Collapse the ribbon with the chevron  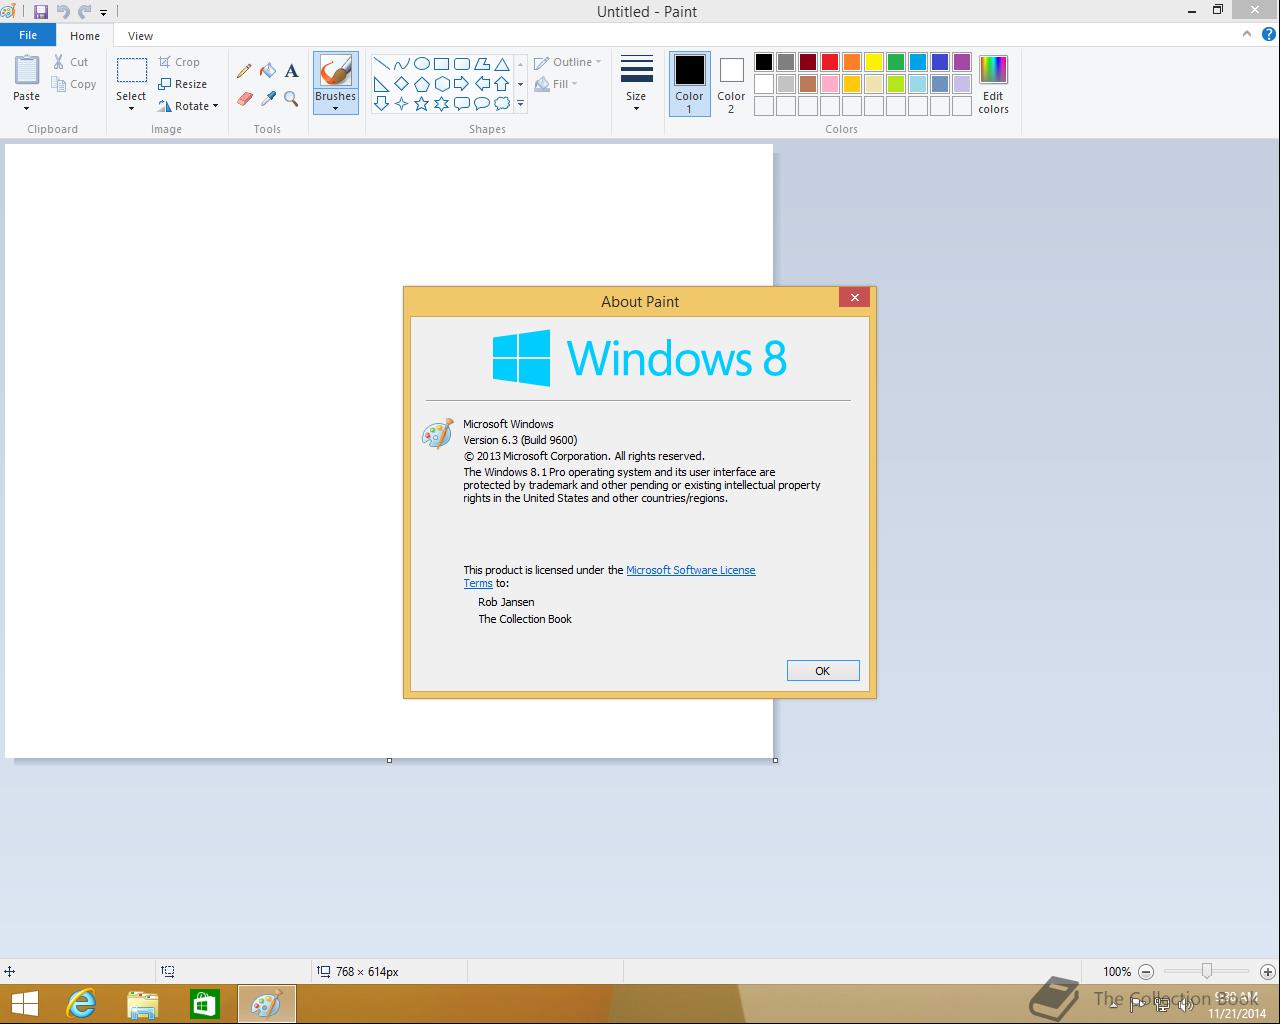click(1247, 34)
